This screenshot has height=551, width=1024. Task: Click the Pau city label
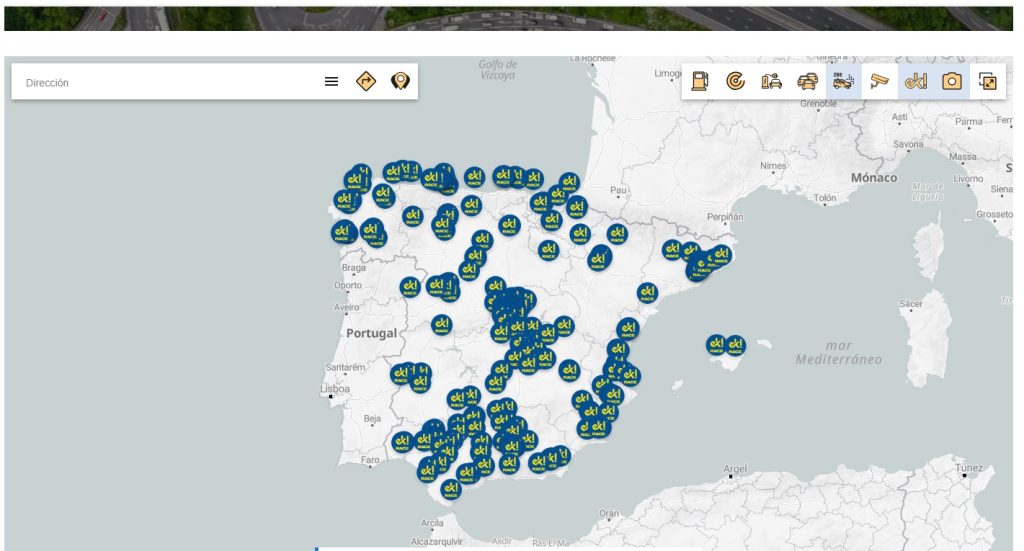[618, 190]
